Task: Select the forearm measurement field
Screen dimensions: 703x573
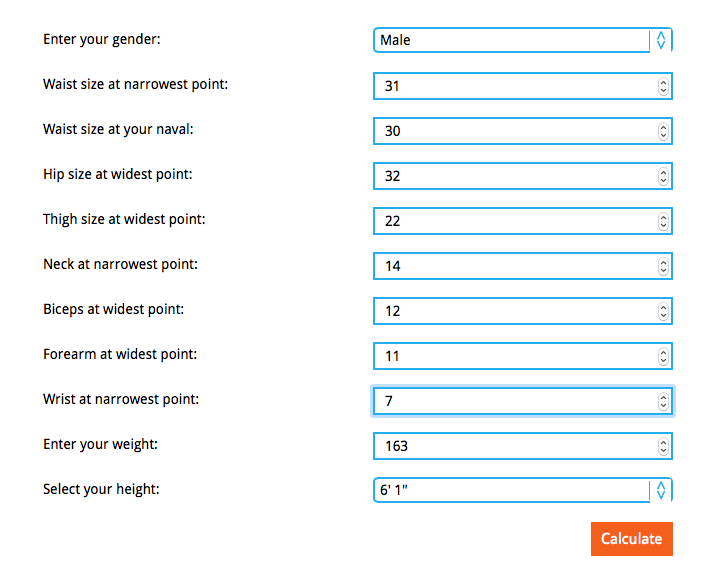Action: (514, 356)
